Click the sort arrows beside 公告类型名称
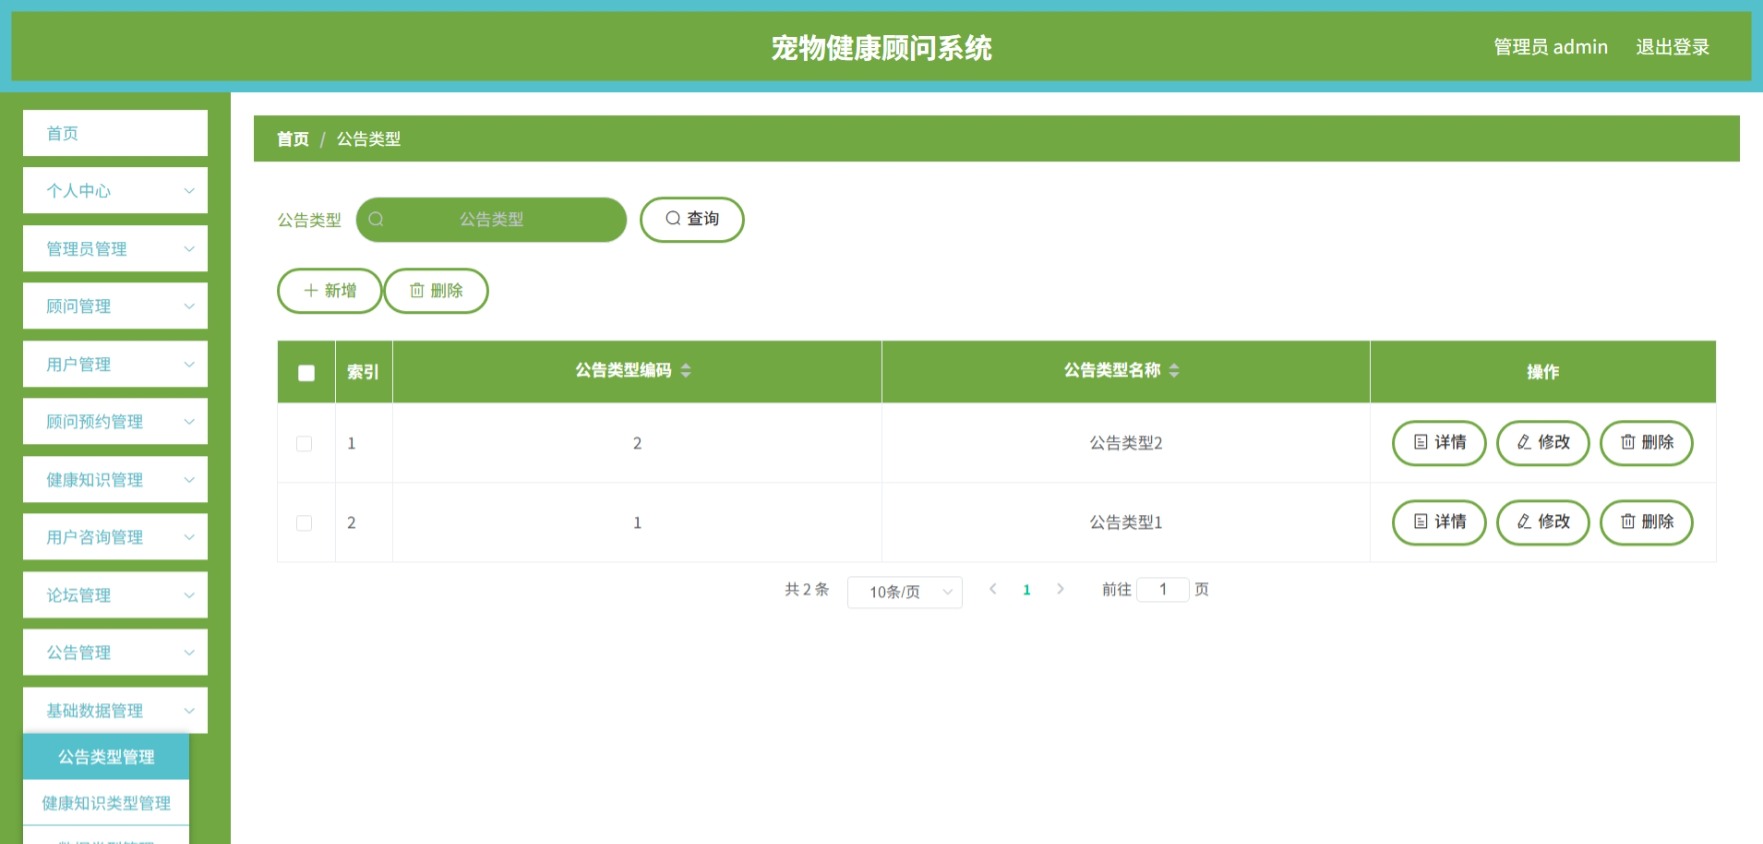This screenshot has height=844, width=1763. (x=1174, y=371)
